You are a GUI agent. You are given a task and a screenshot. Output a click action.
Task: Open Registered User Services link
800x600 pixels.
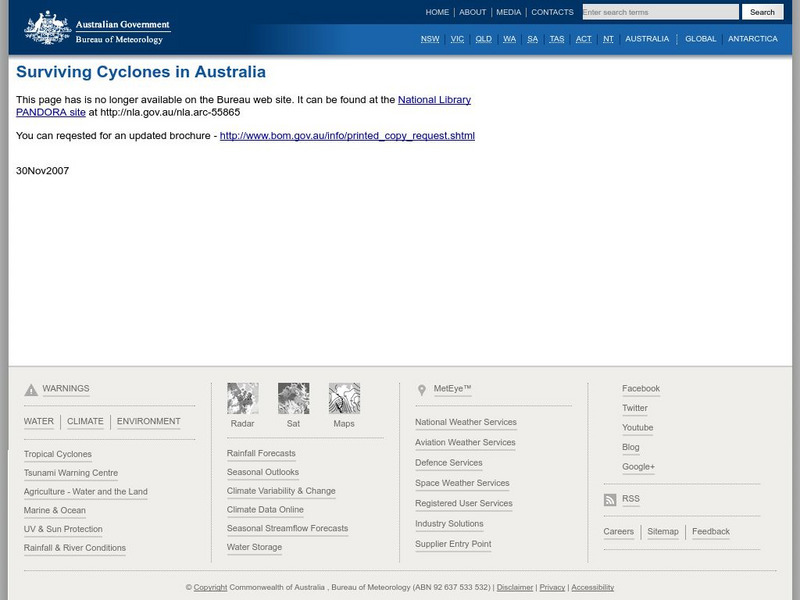(x=464, y=504)
